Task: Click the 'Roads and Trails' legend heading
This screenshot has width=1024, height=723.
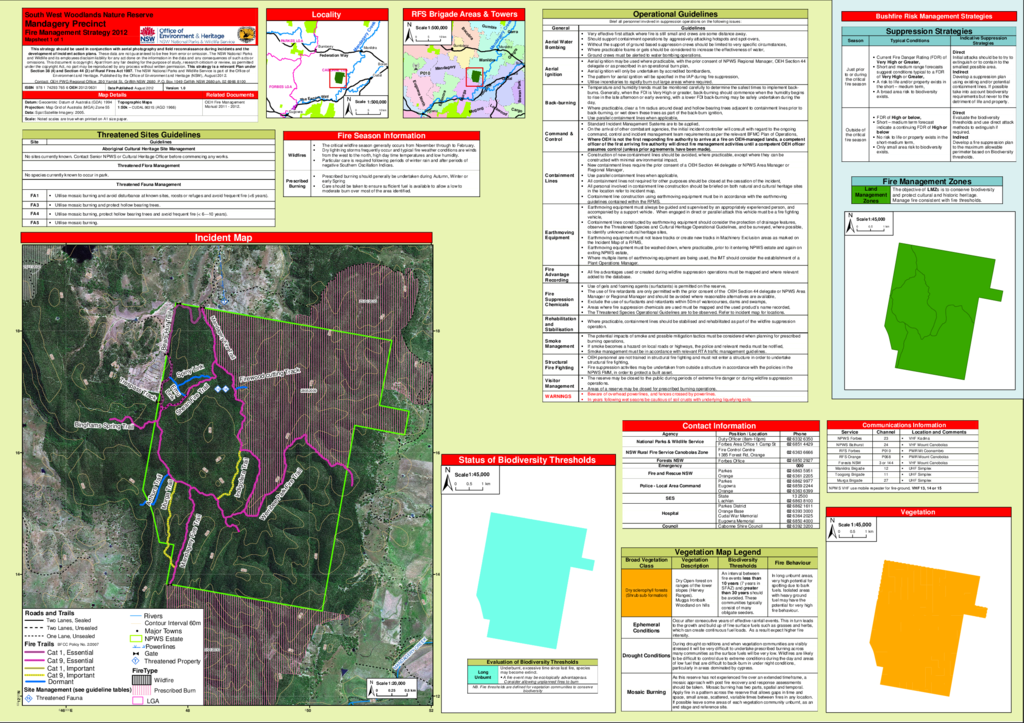Action: pyautogui.click(x=50, y=613)
